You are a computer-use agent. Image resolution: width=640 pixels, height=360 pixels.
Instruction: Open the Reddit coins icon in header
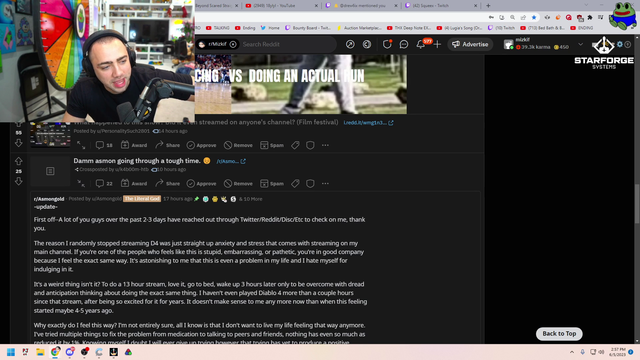click(x=367, y=44)
